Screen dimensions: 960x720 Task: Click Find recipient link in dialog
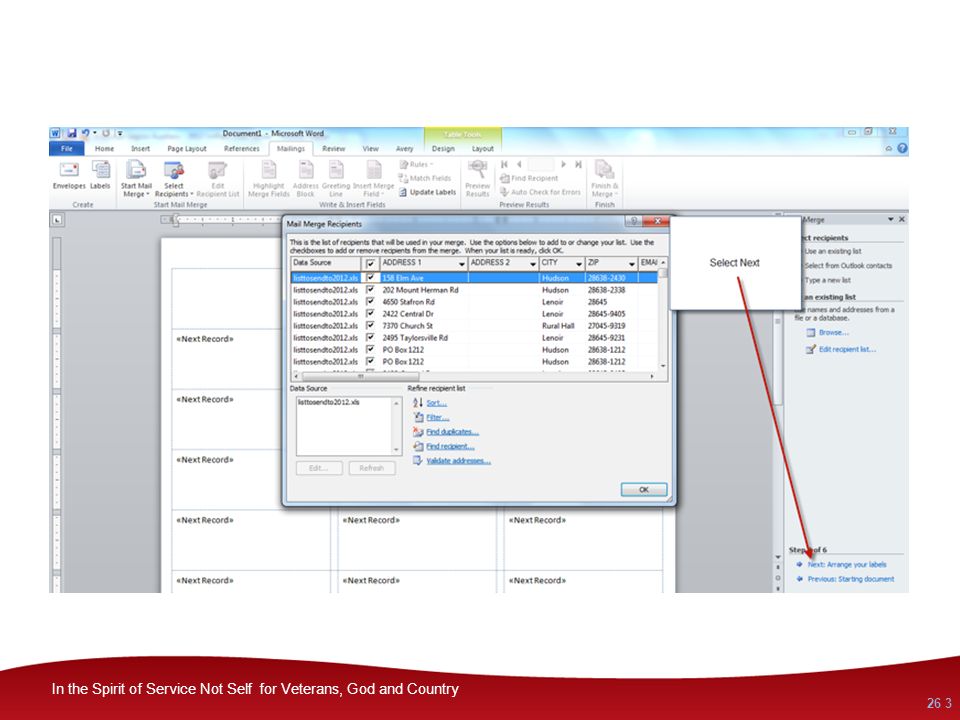[450, 447]
